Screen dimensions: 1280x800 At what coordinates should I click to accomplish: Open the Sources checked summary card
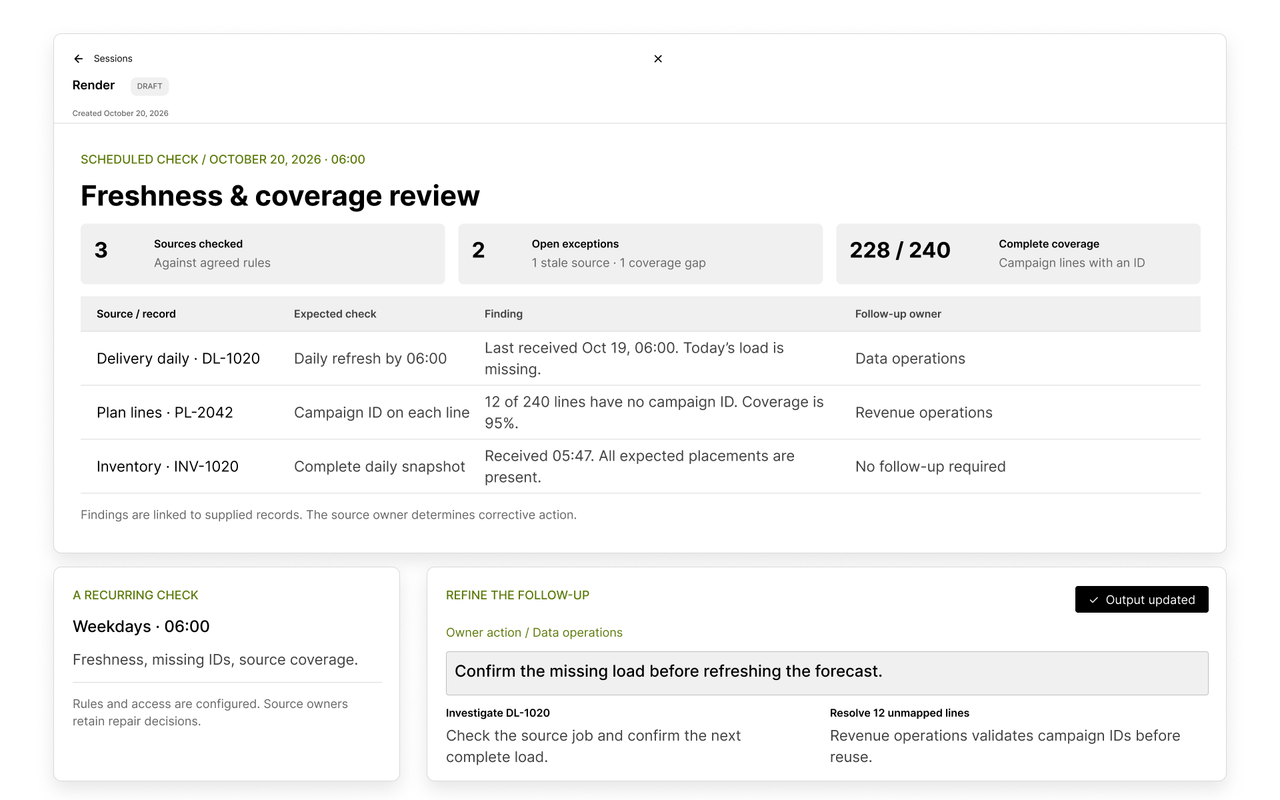coord(263,253)
